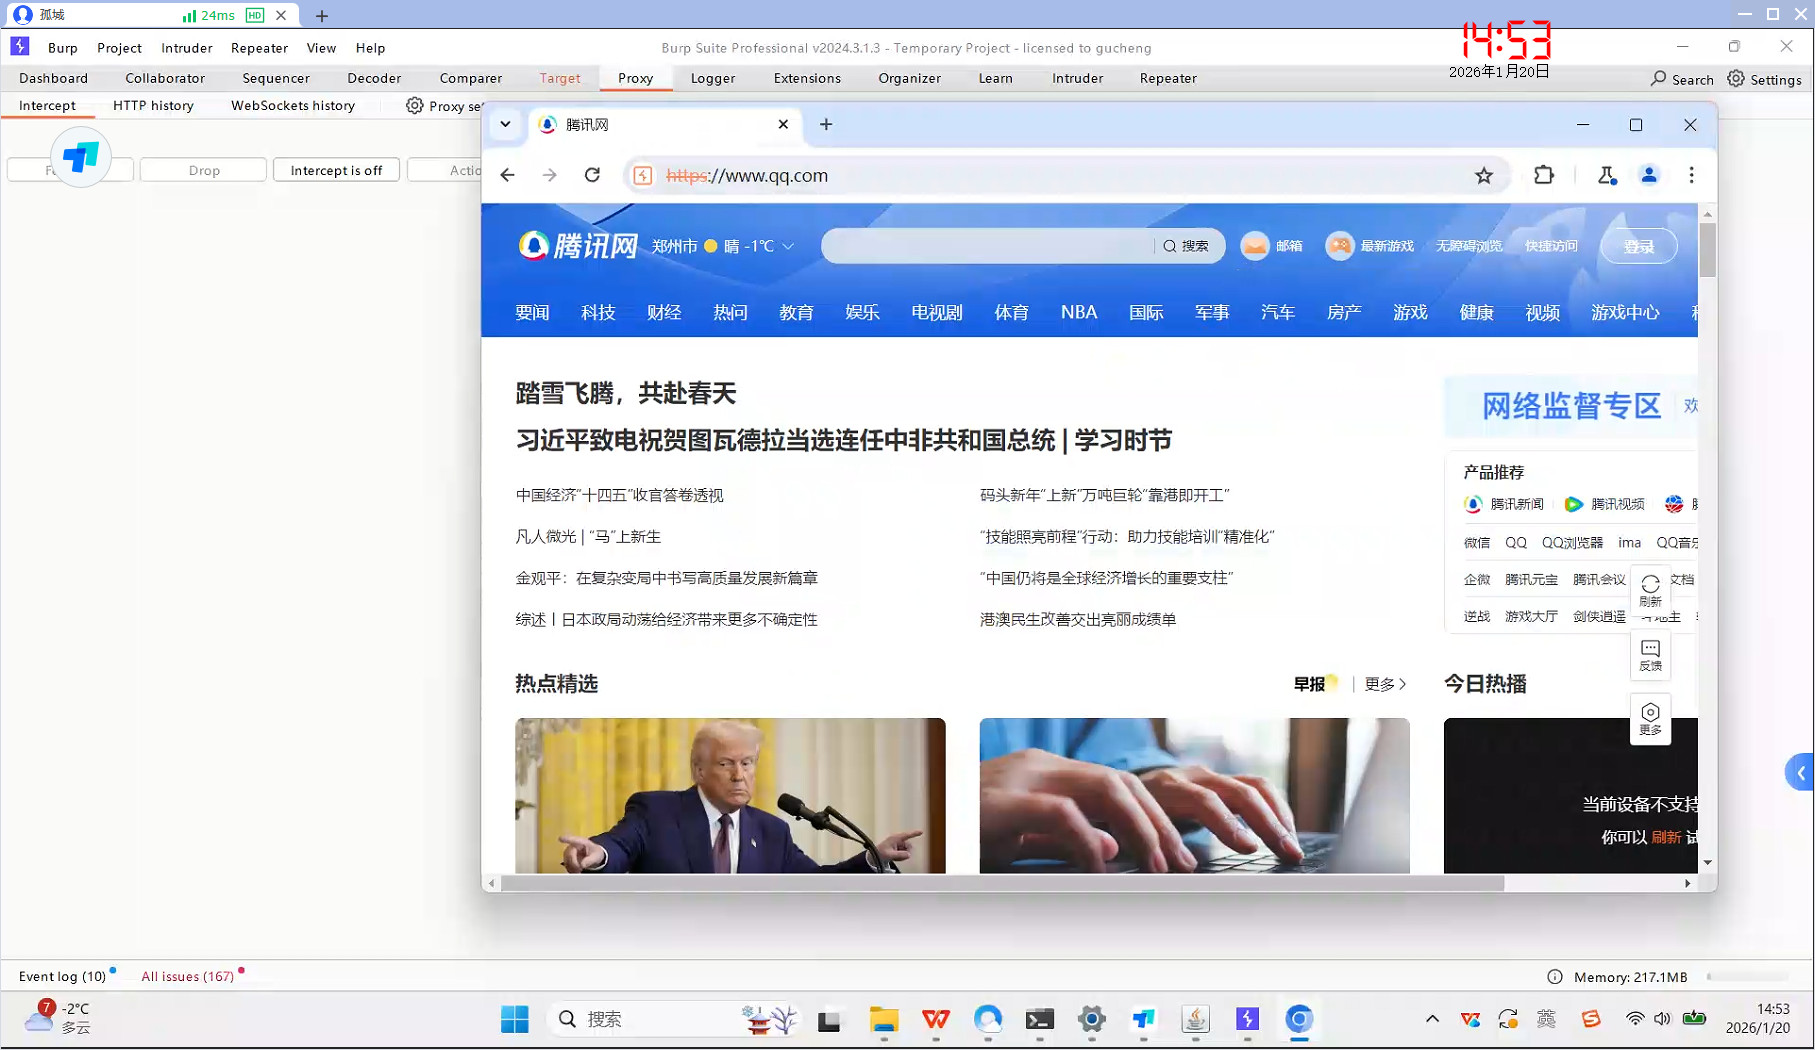1815x1050 pixels.
Task: Open File Explorer from the taskbar
Action: [x=883, y=1019]
